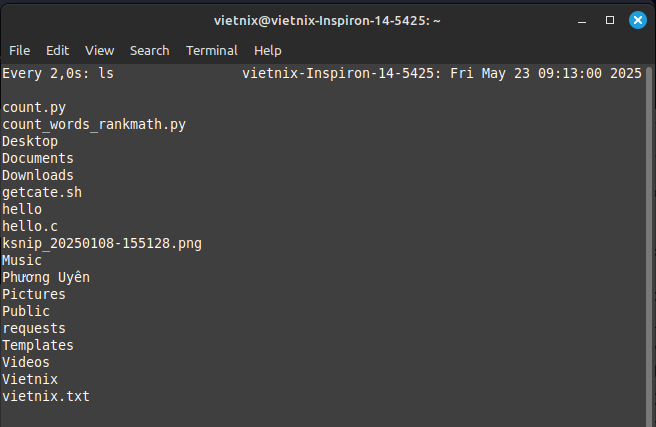
Task: Open the Terminal menu
Action: point(212,51)
